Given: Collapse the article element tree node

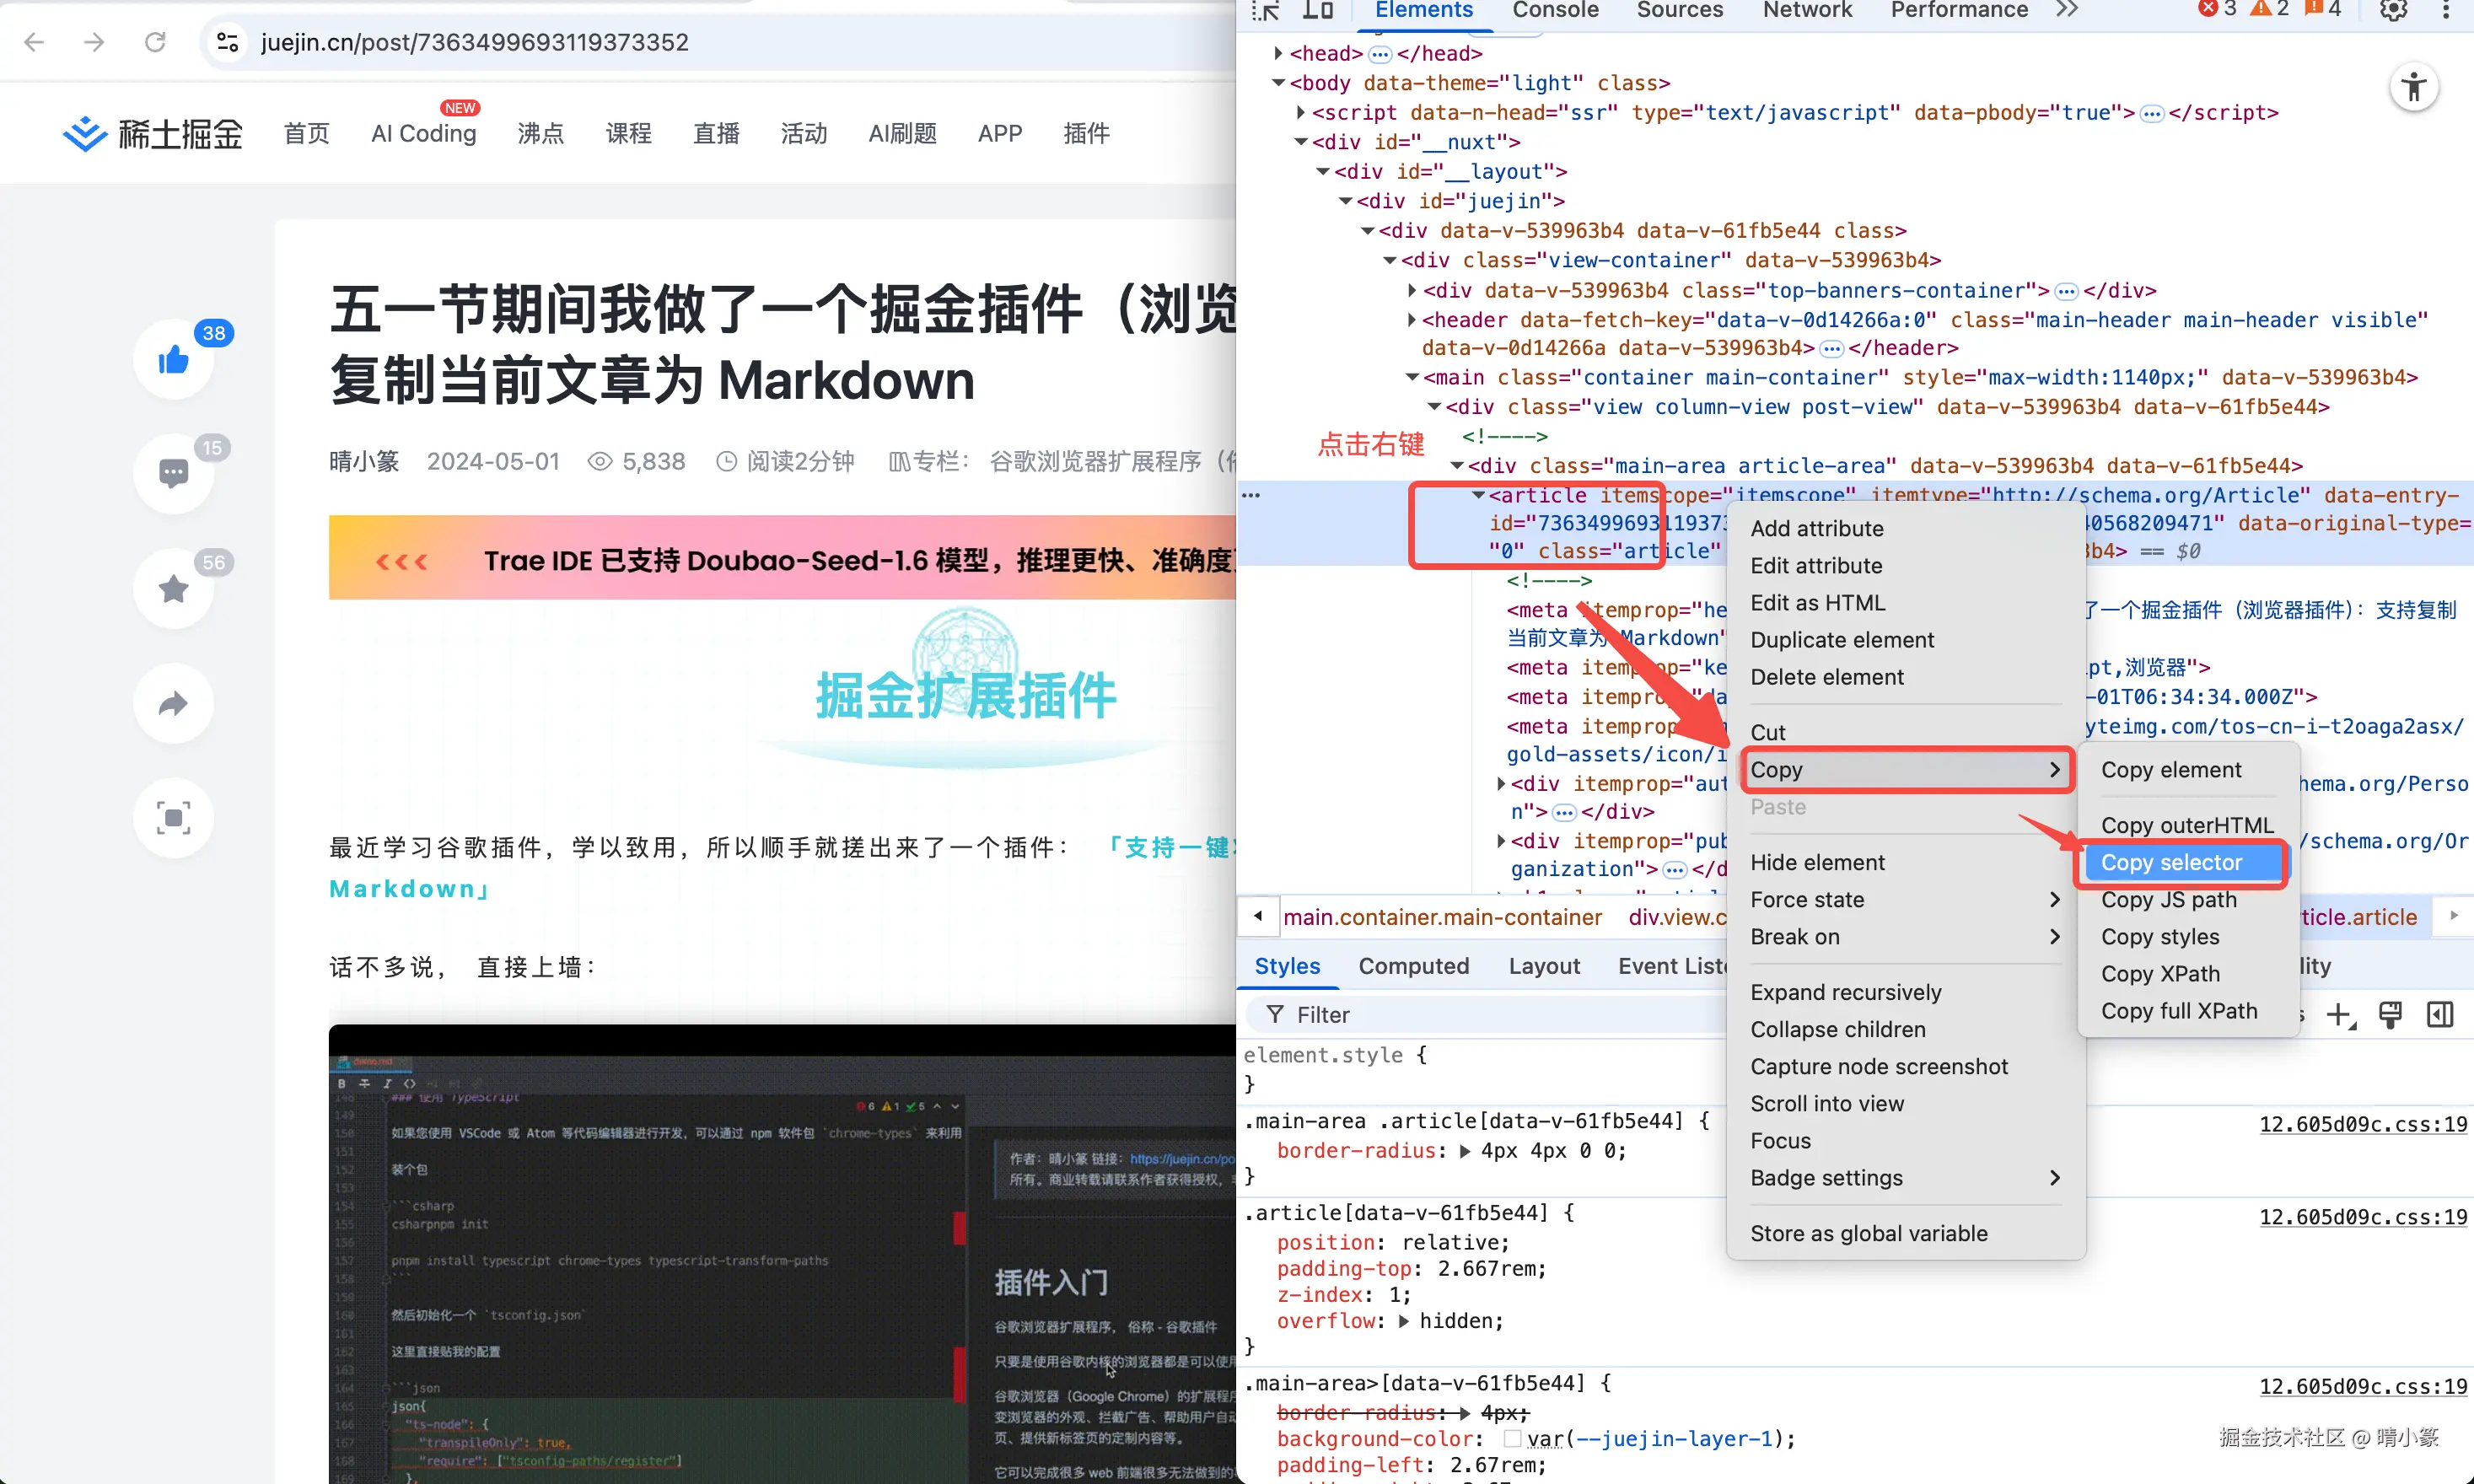Looking at the screenshot, I should coord(1478,496).
